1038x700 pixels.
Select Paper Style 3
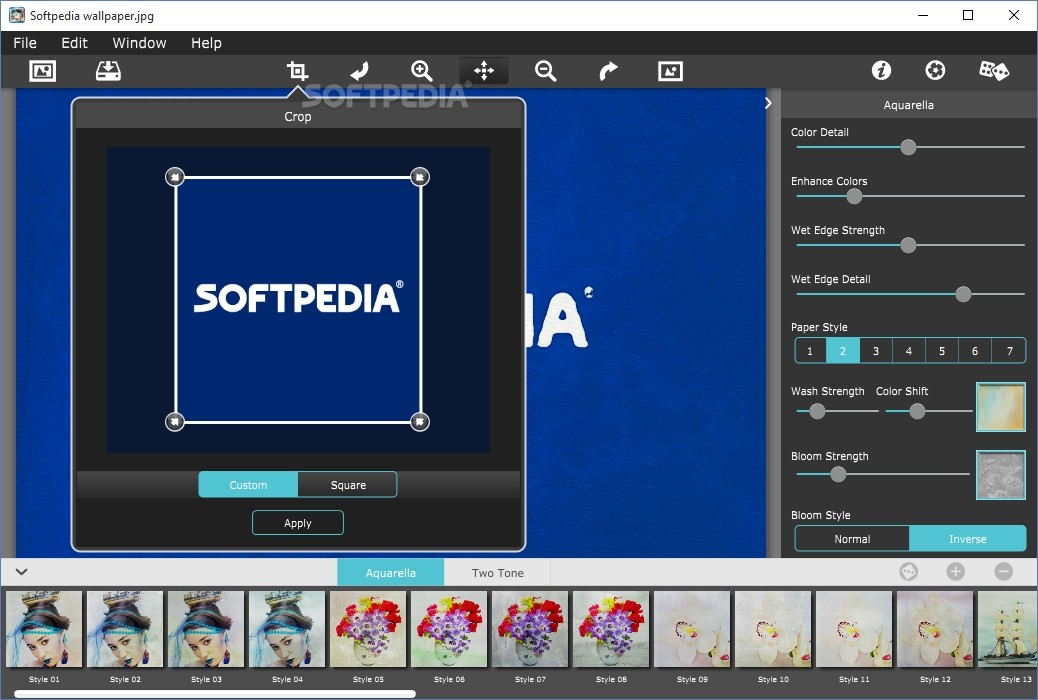876,351
